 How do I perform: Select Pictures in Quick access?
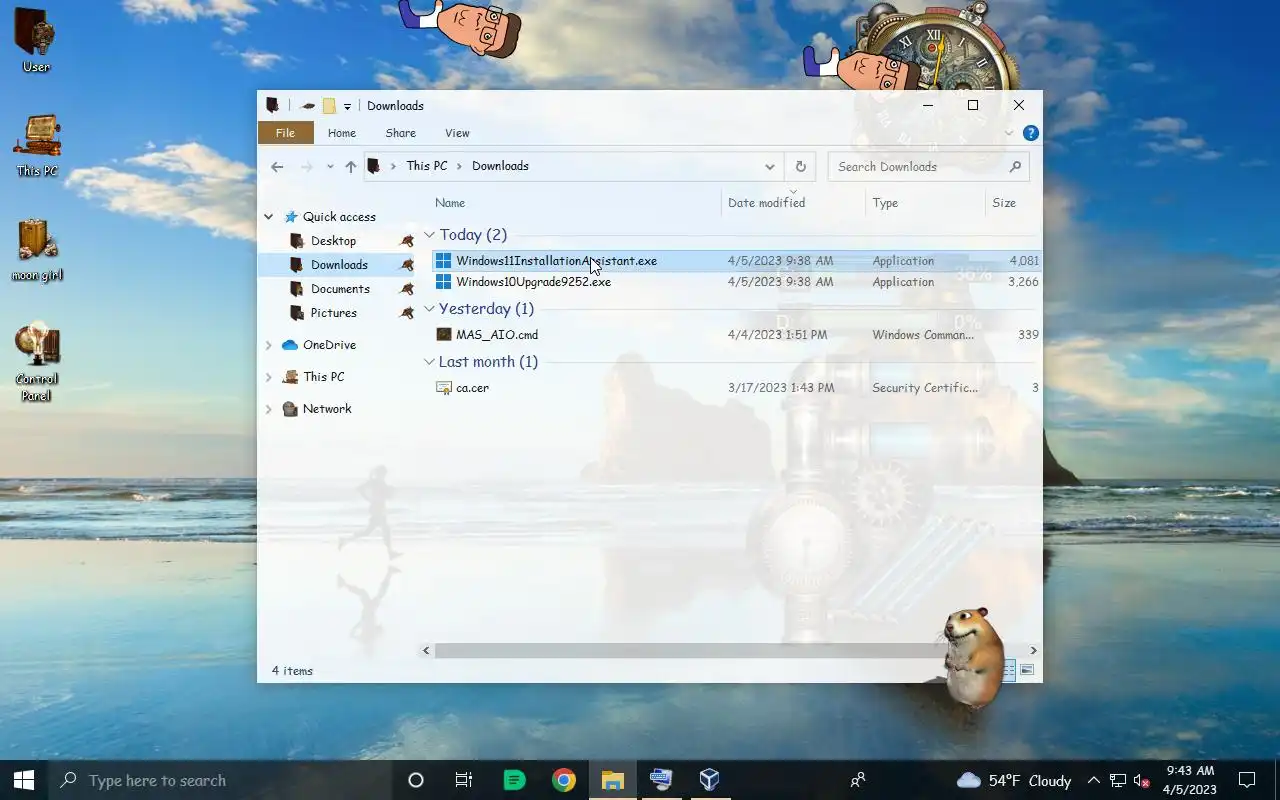click(x=333, y=313)
